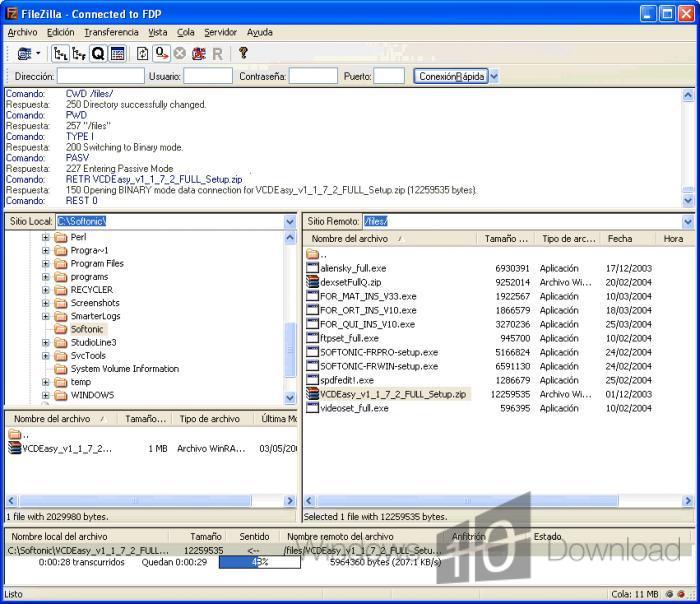Open the Edición menu

61,32
